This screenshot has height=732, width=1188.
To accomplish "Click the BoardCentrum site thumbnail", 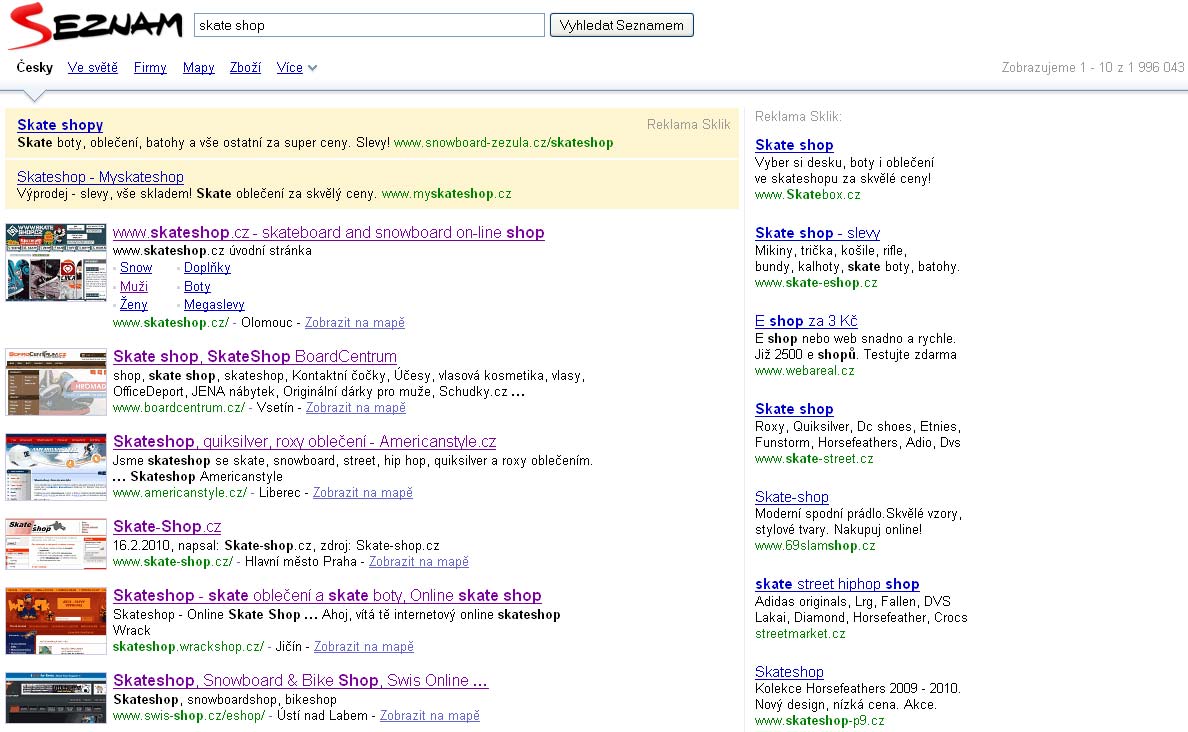I will [x=56, y=382].
